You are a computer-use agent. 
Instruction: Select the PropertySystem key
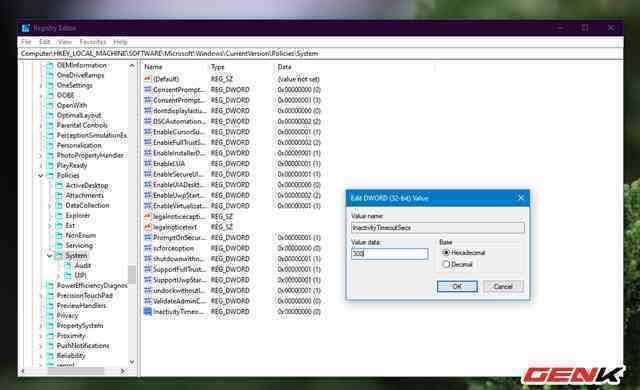[80, 326]
